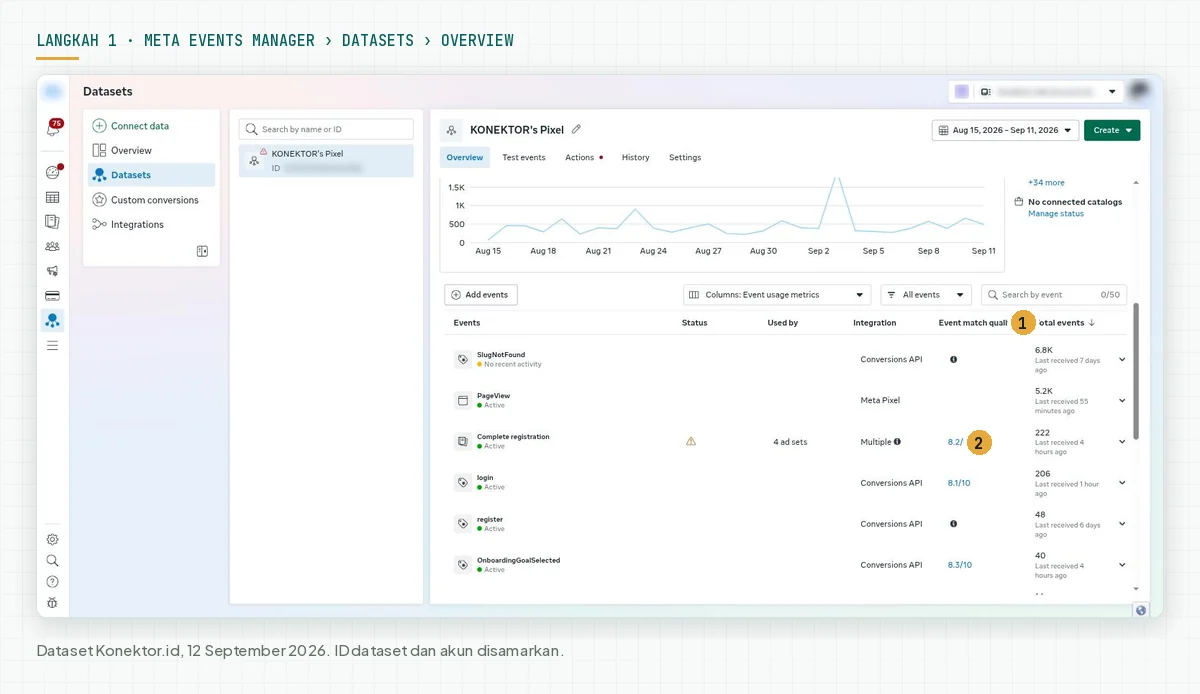The image size is (1200, 694).
Task: Click the info icon in SlugNotFound row
Action: pyautogui.click(x=953, y=359)
